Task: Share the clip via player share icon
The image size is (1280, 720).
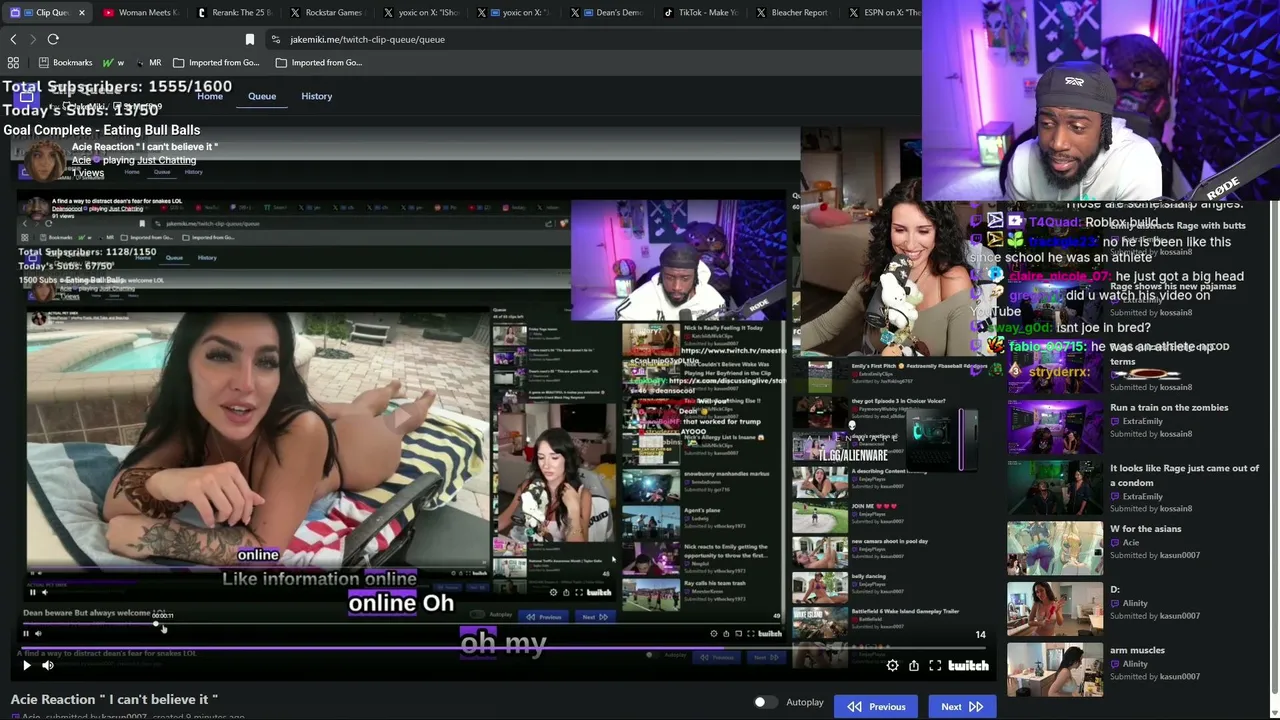Action: coord(914,665)
